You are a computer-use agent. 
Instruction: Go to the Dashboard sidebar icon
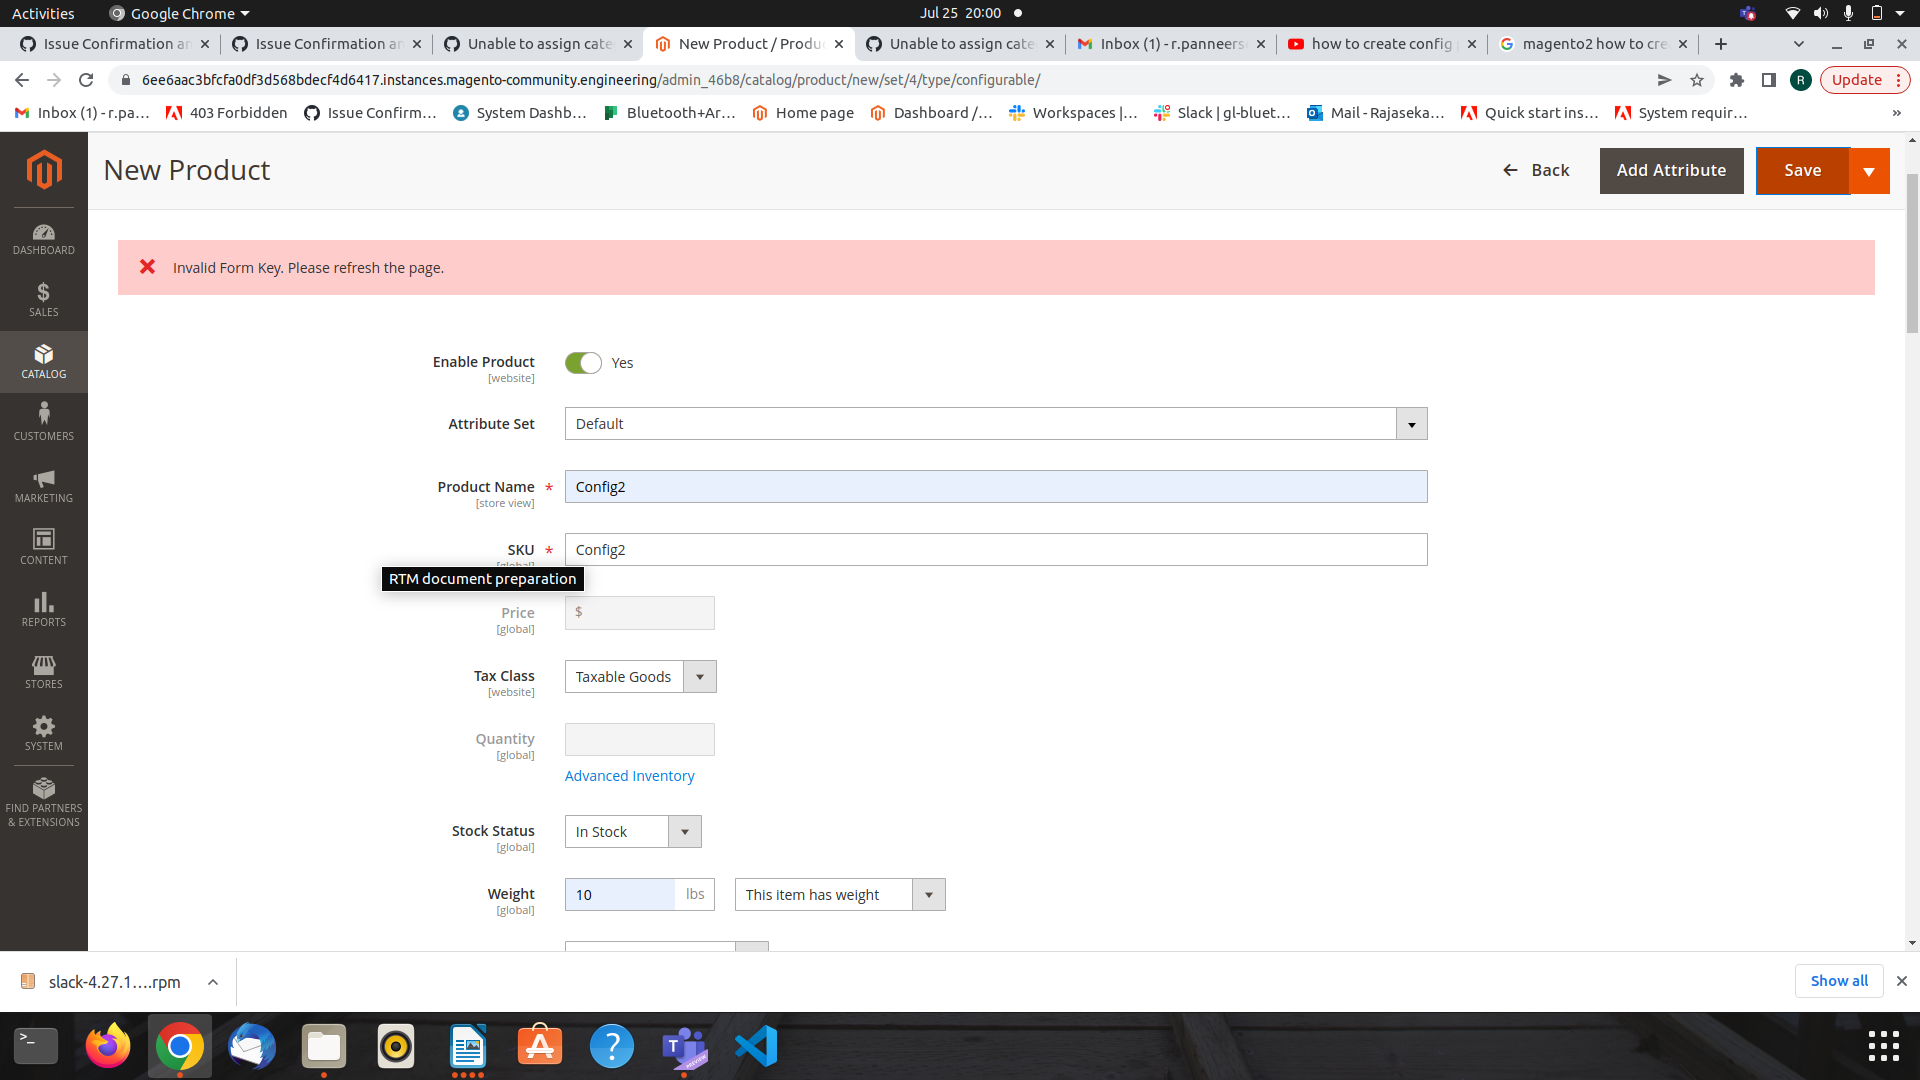pos(43,238)
